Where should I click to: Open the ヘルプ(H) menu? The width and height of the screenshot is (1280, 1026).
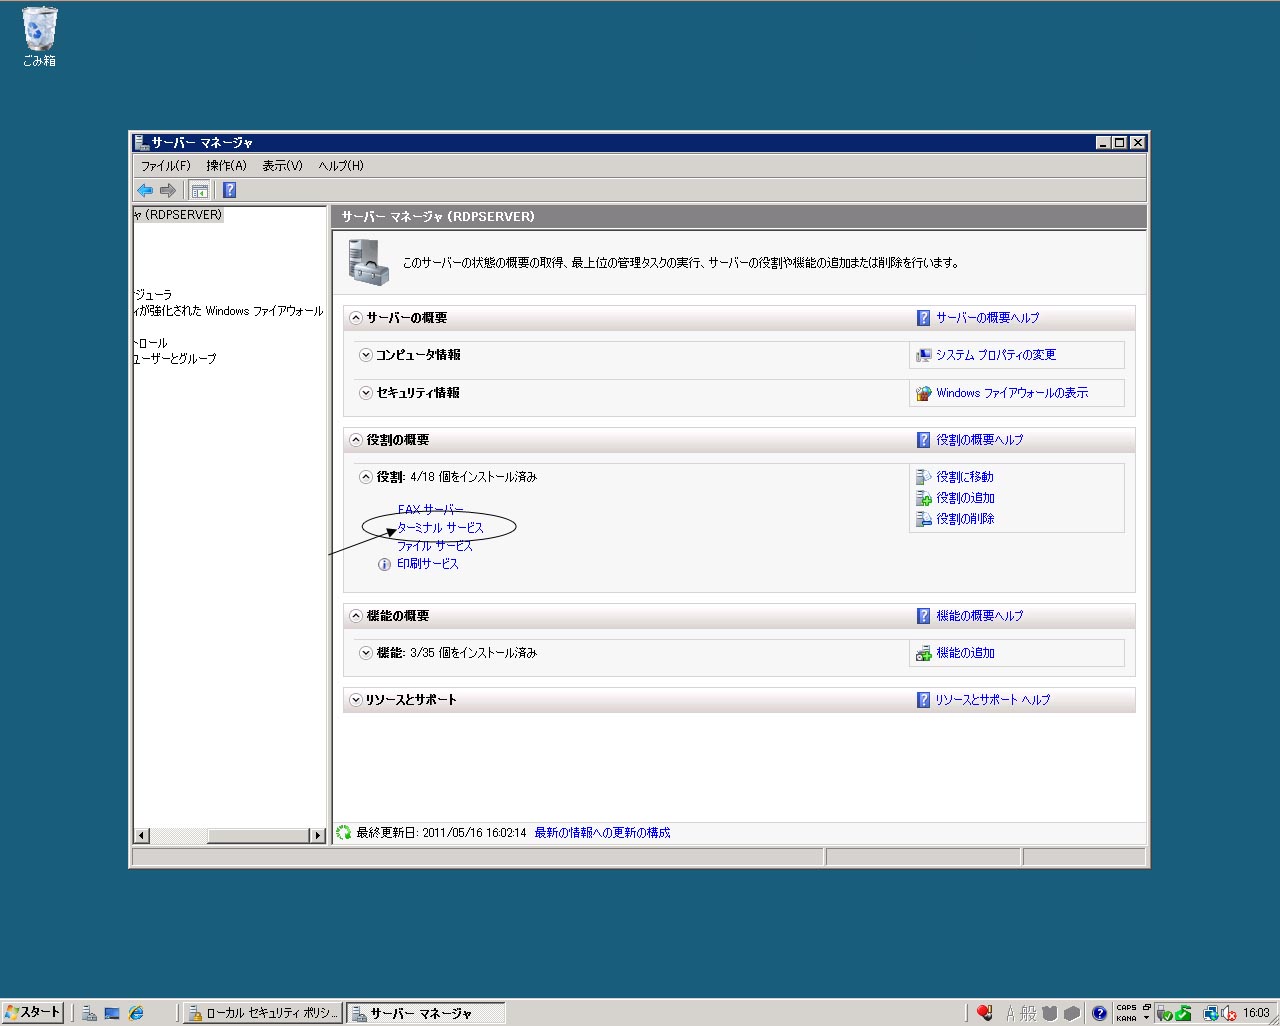pos(341,166)
